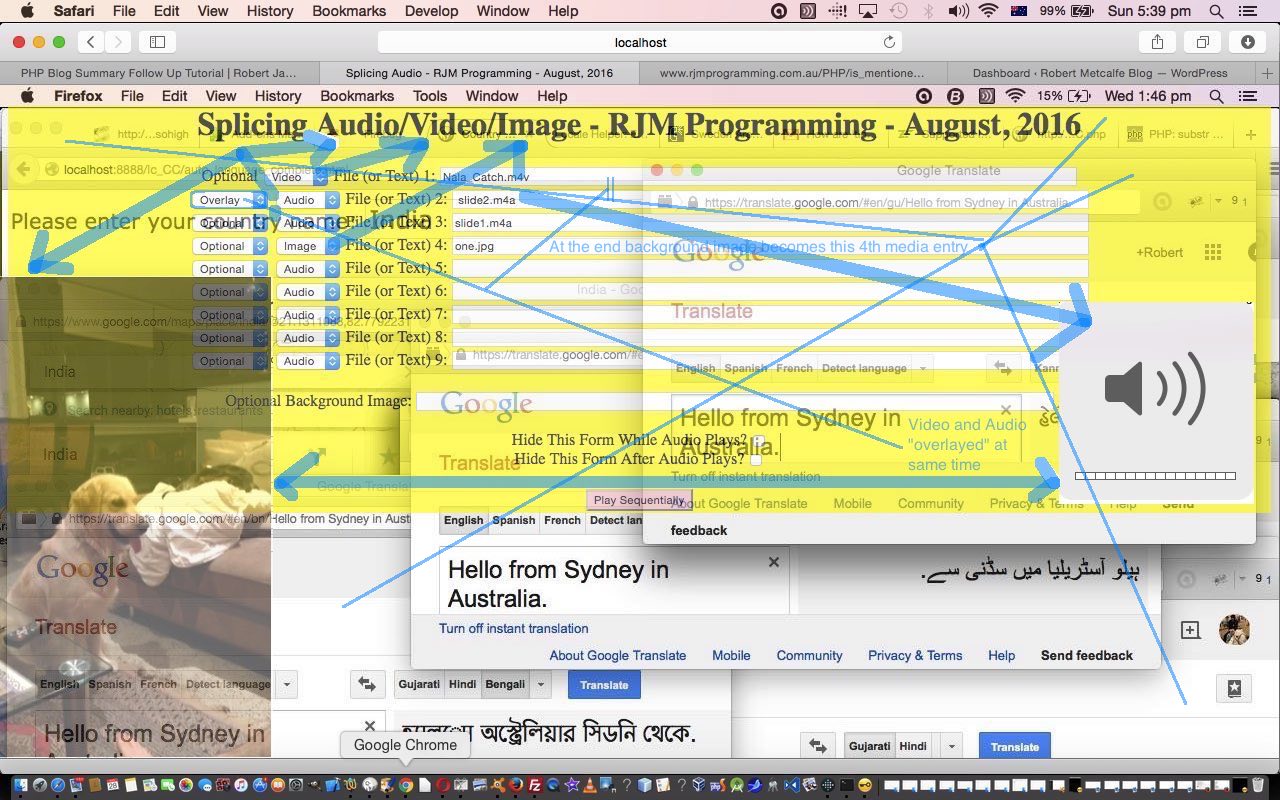The width and height of the screenshot is (1280, 800).
Task: Open the History menu in Safari
Action: tap(270, 11)
